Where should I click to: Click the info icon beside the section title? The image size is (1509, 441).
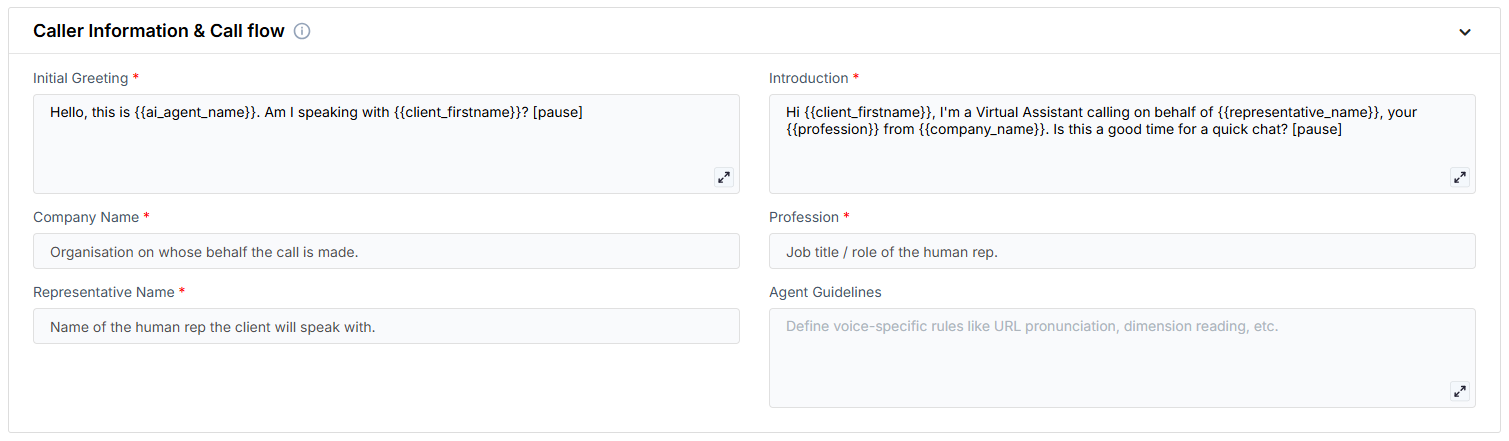302,31
